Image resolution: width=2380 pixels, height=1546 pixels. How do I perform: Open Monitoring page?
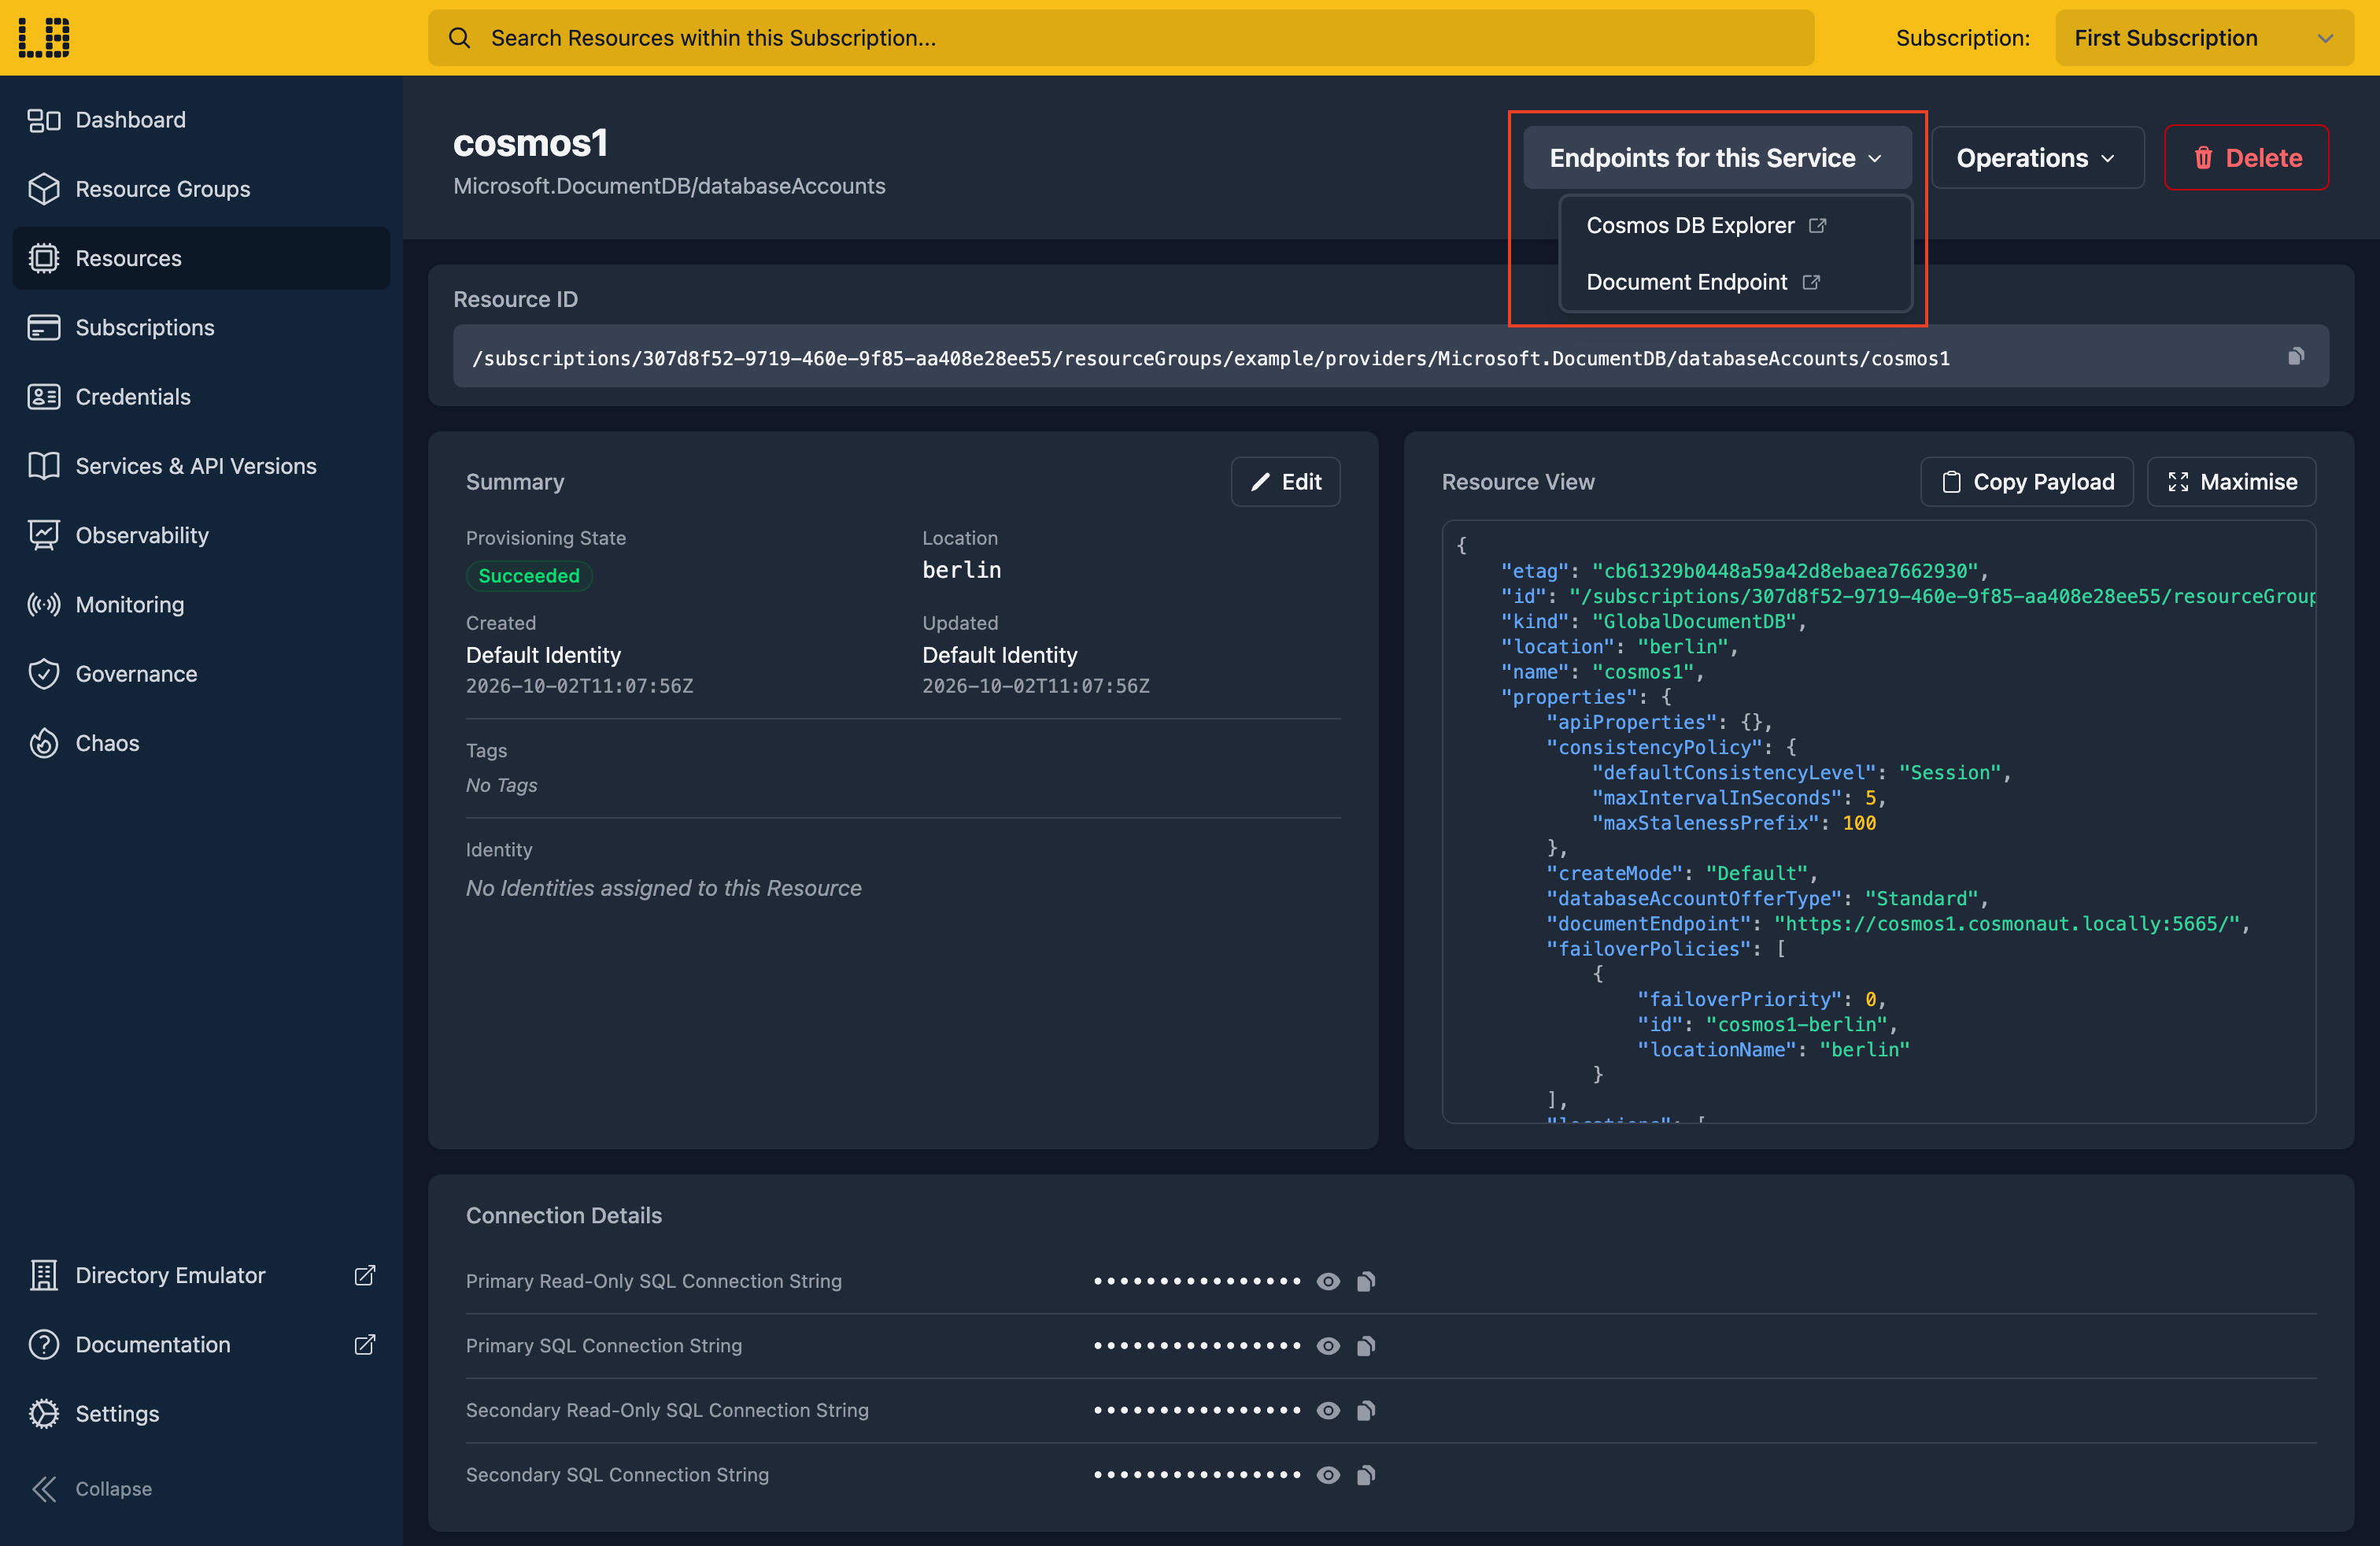tap(201, 604)
